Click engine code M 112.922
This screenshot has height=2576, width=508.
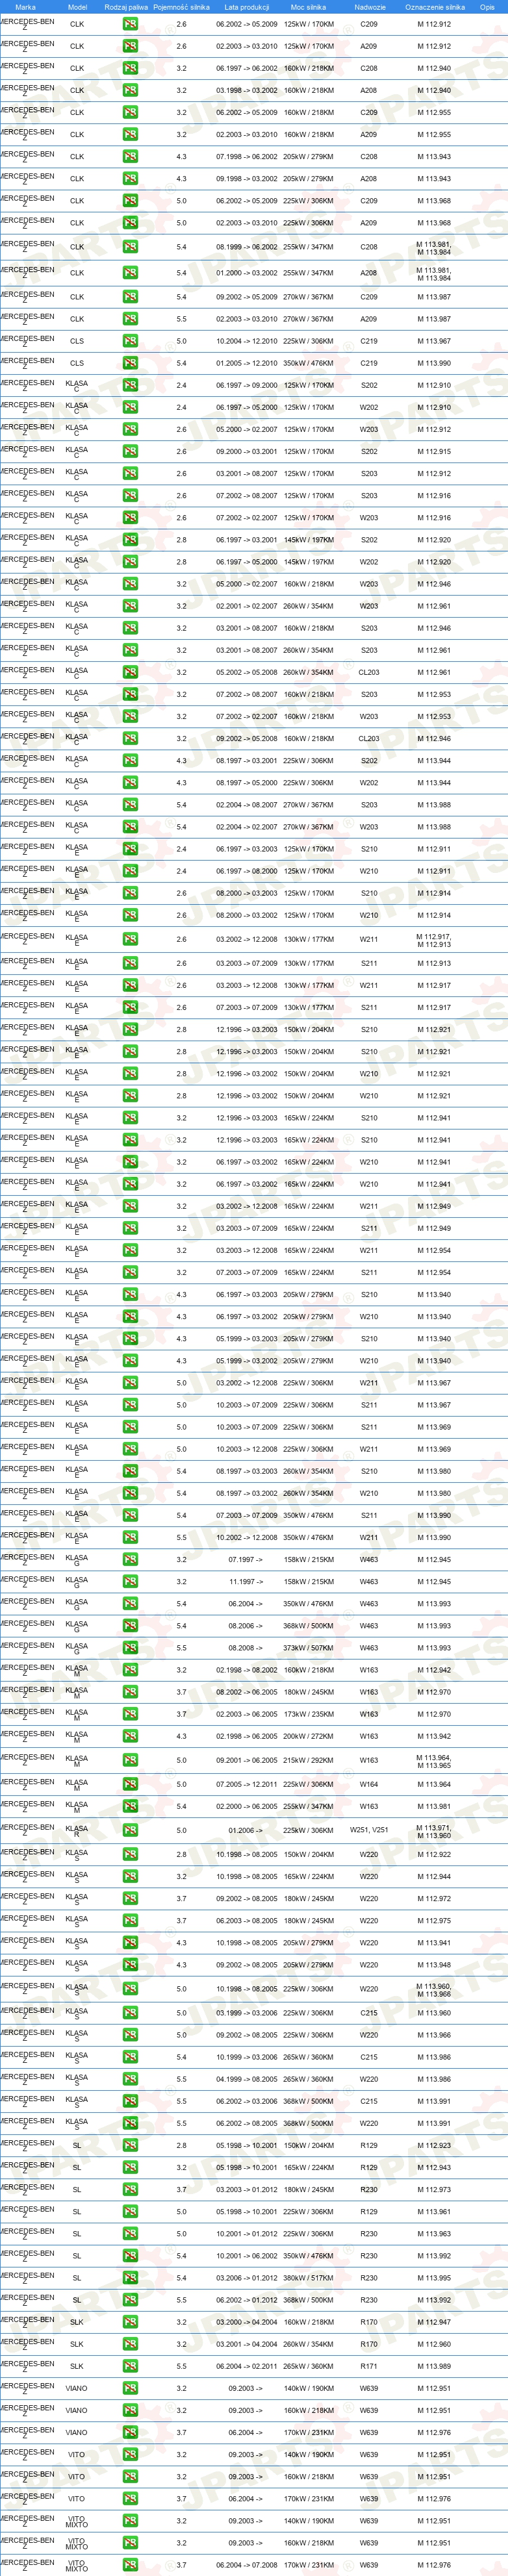434,1854
